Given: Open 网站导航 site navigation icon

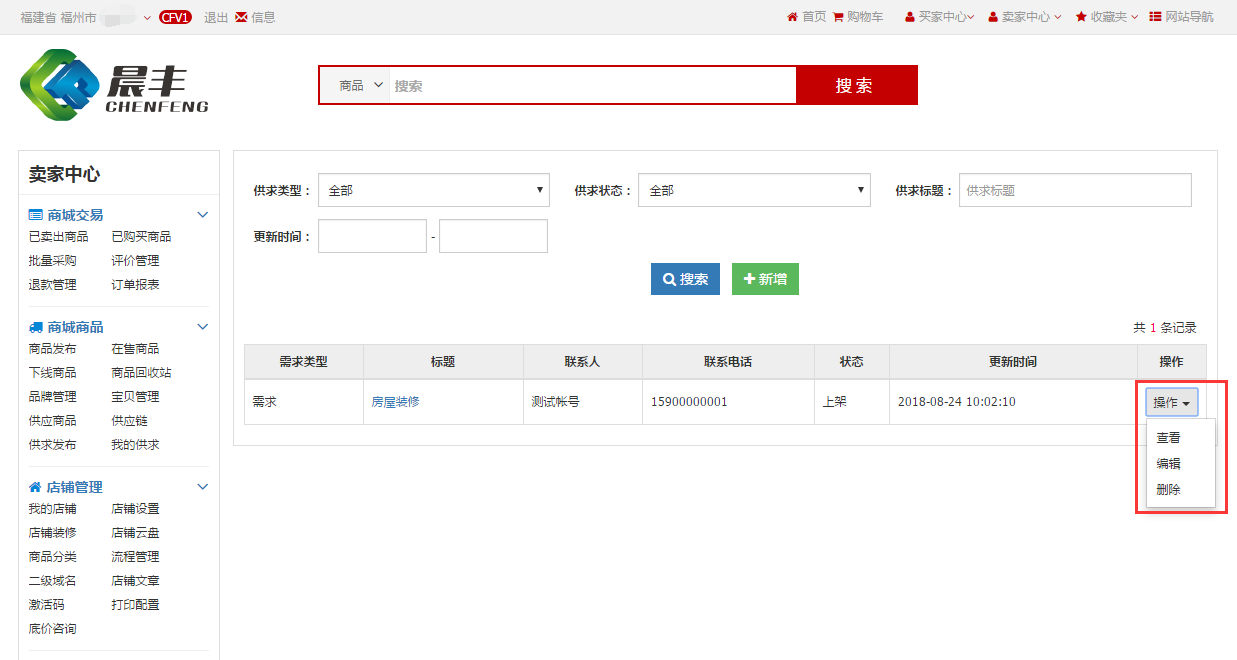Looking at the screenshot, I should click(1155, 17).
